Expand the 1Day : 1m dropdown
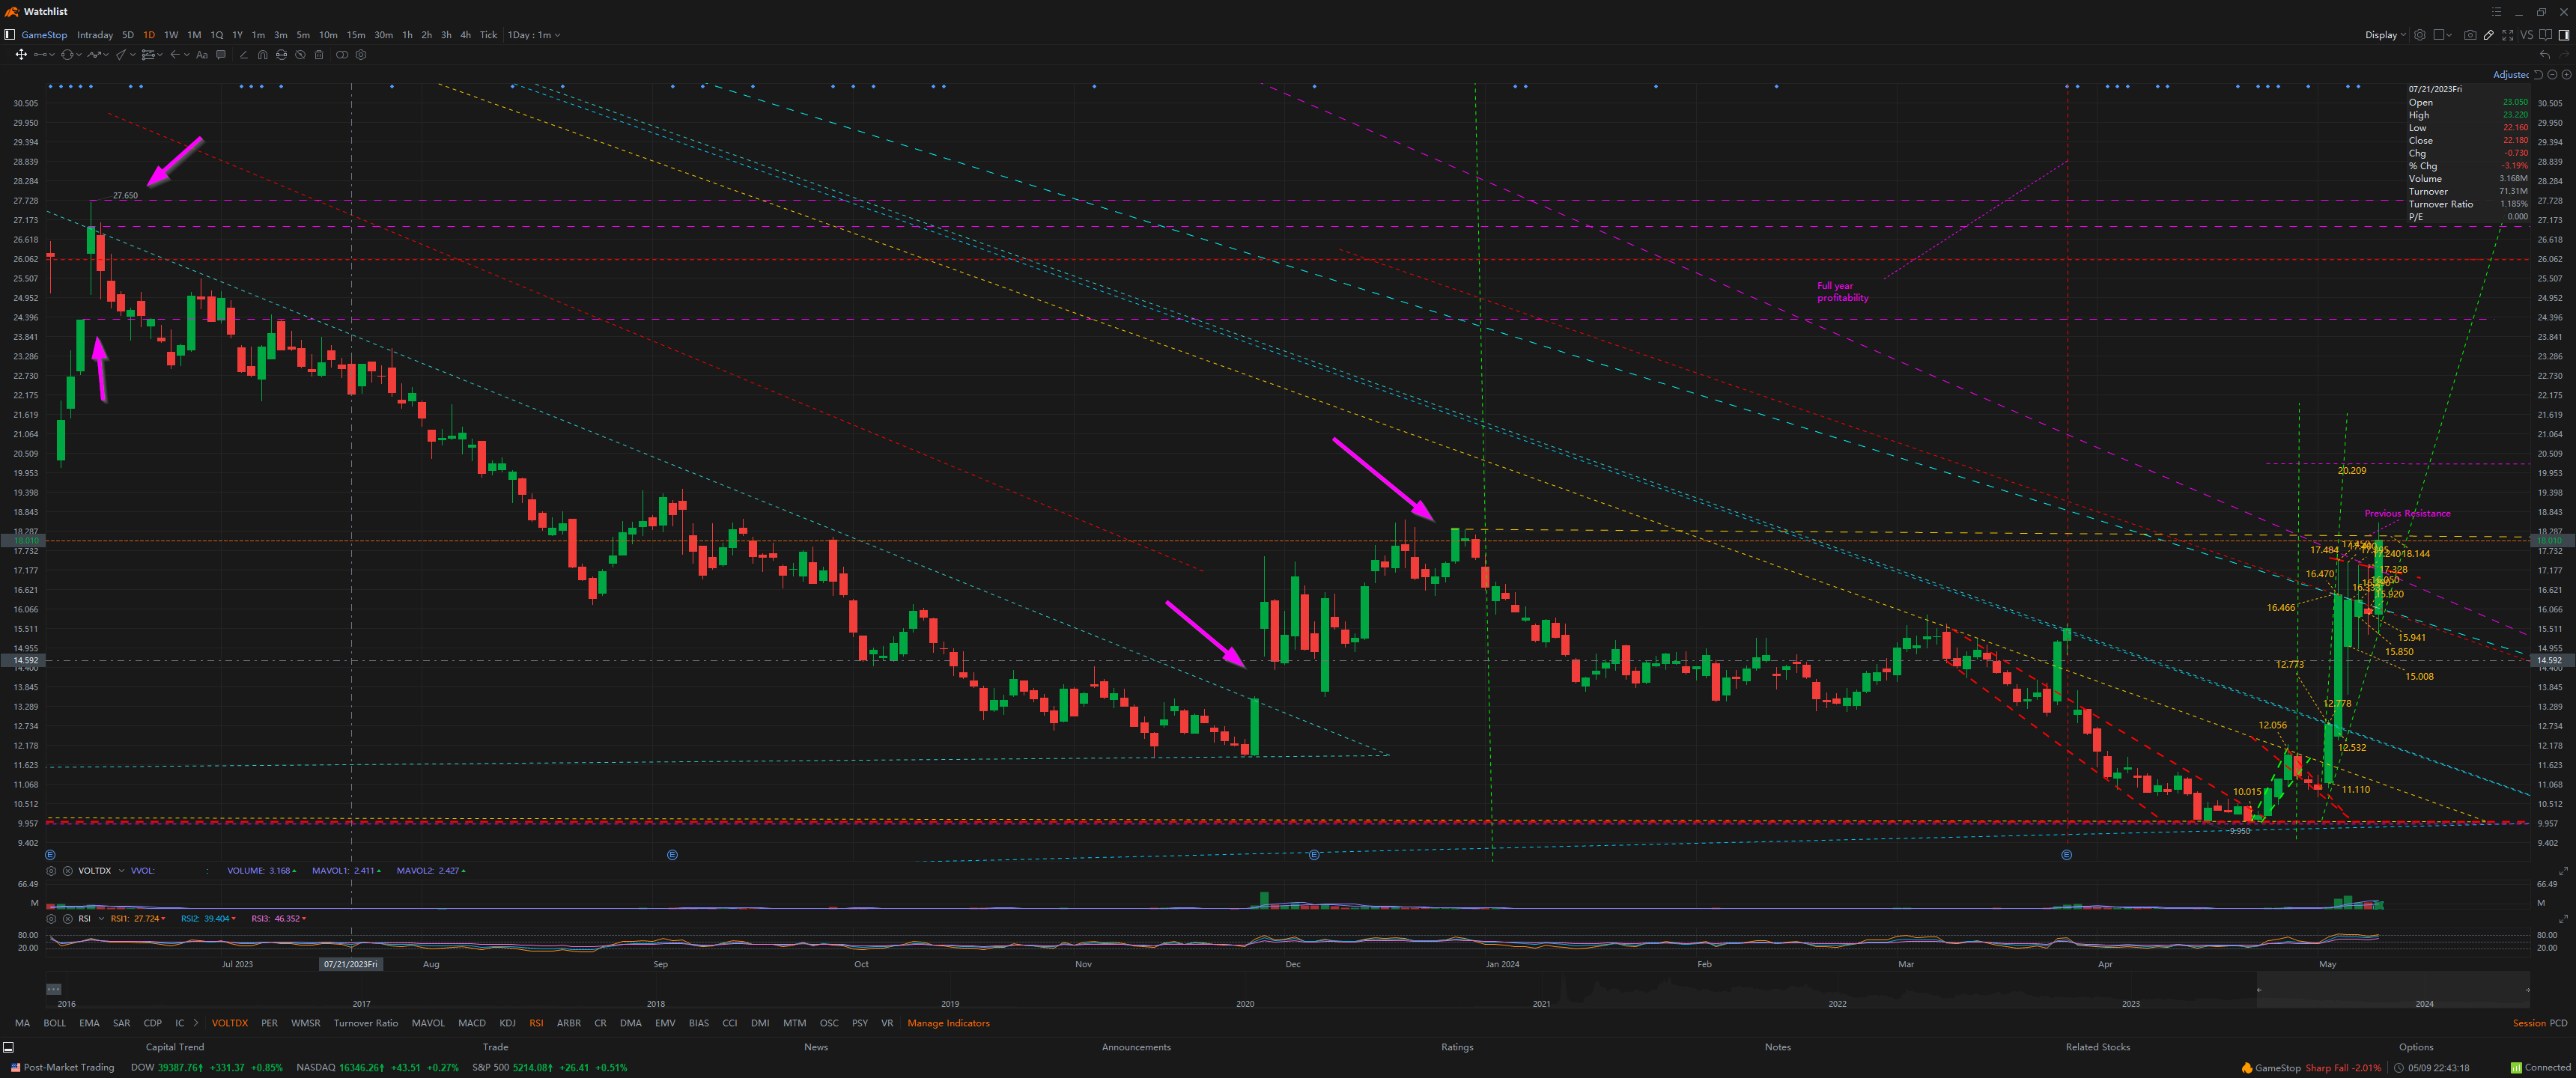 (x=534, y=35)
